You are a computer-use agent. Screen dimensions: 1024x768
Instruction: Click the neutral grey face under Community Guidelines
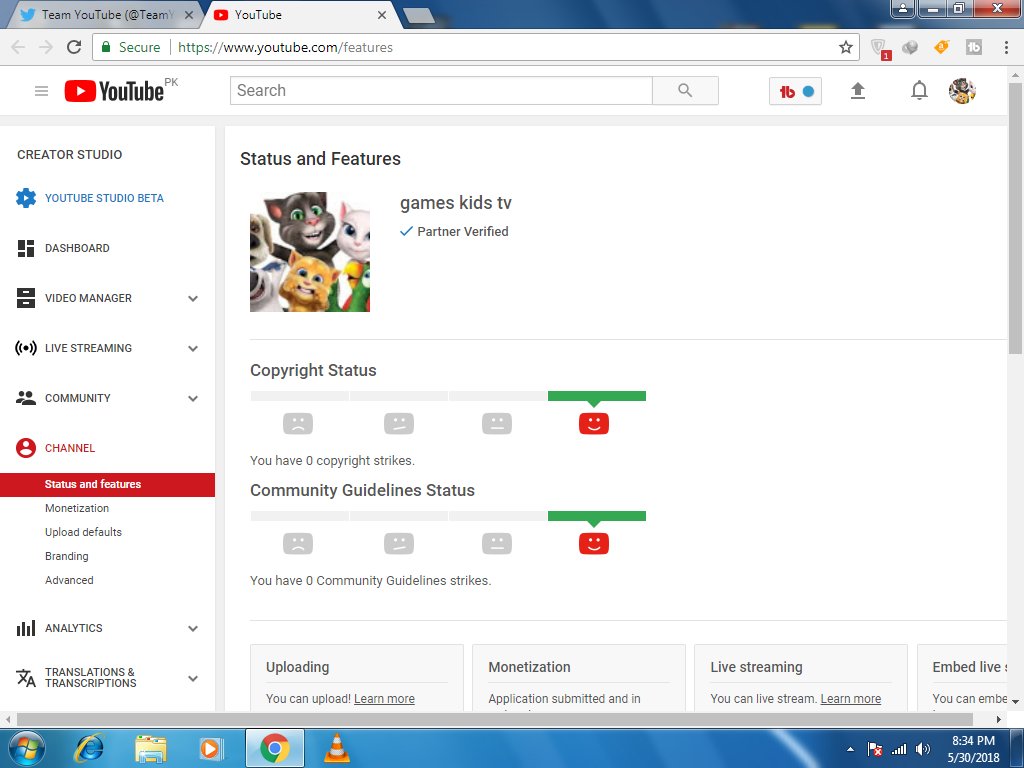tap(497, 543)
